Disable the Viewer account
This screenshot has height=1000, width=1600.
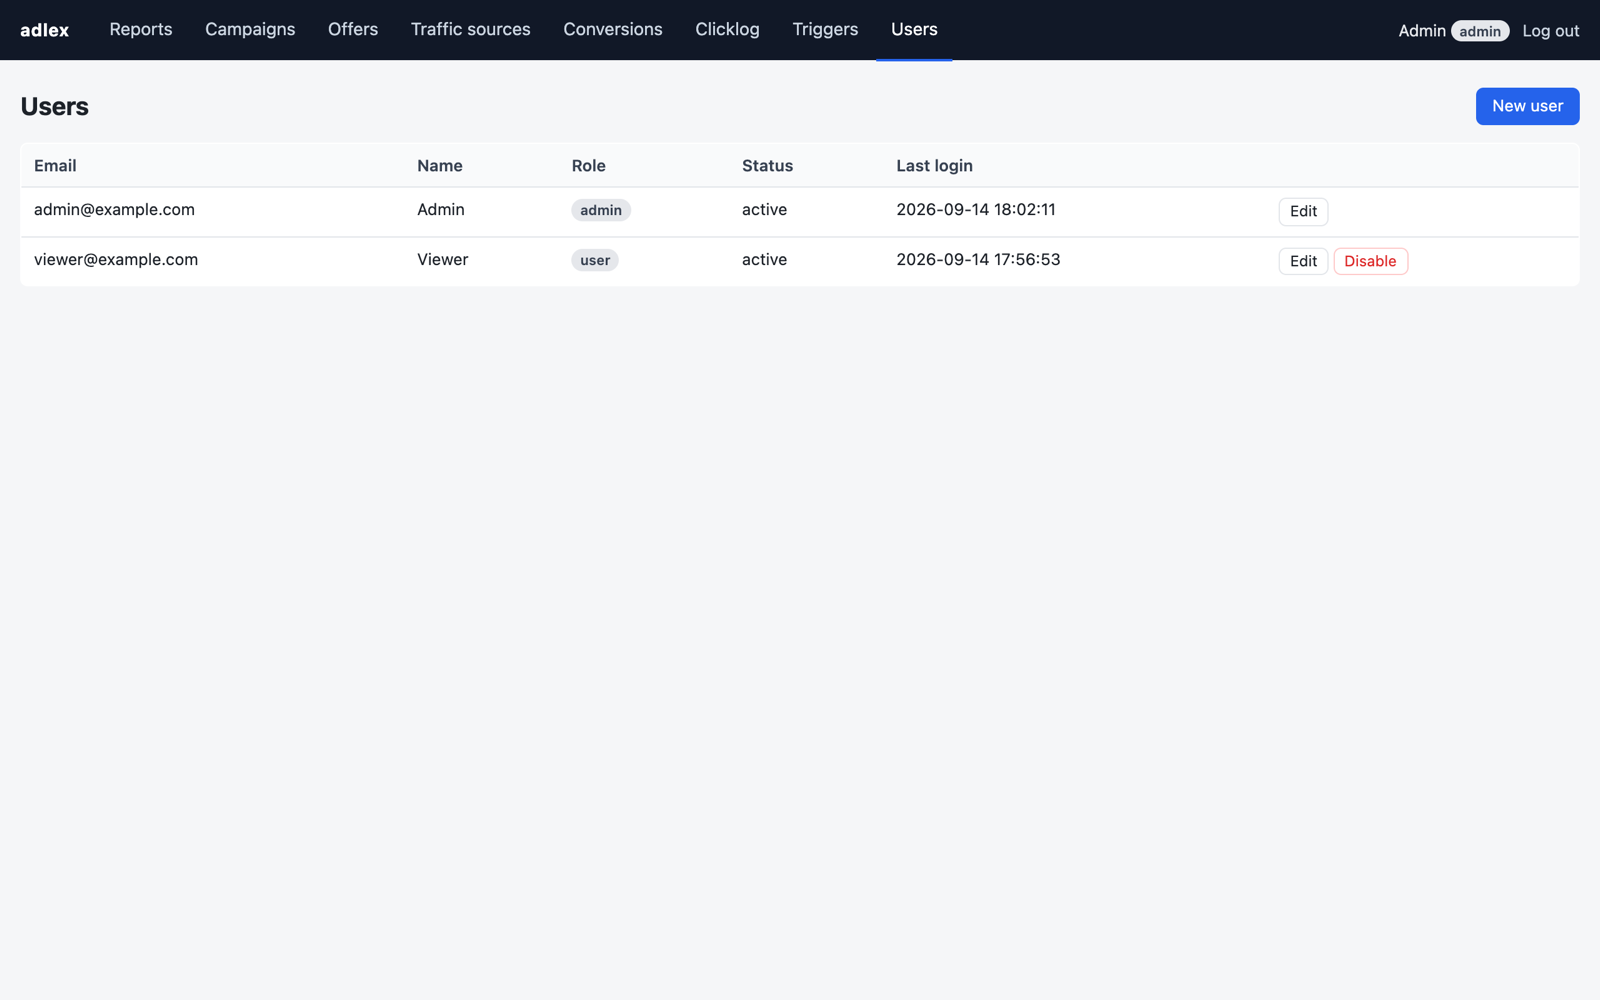pos(1370,261)
